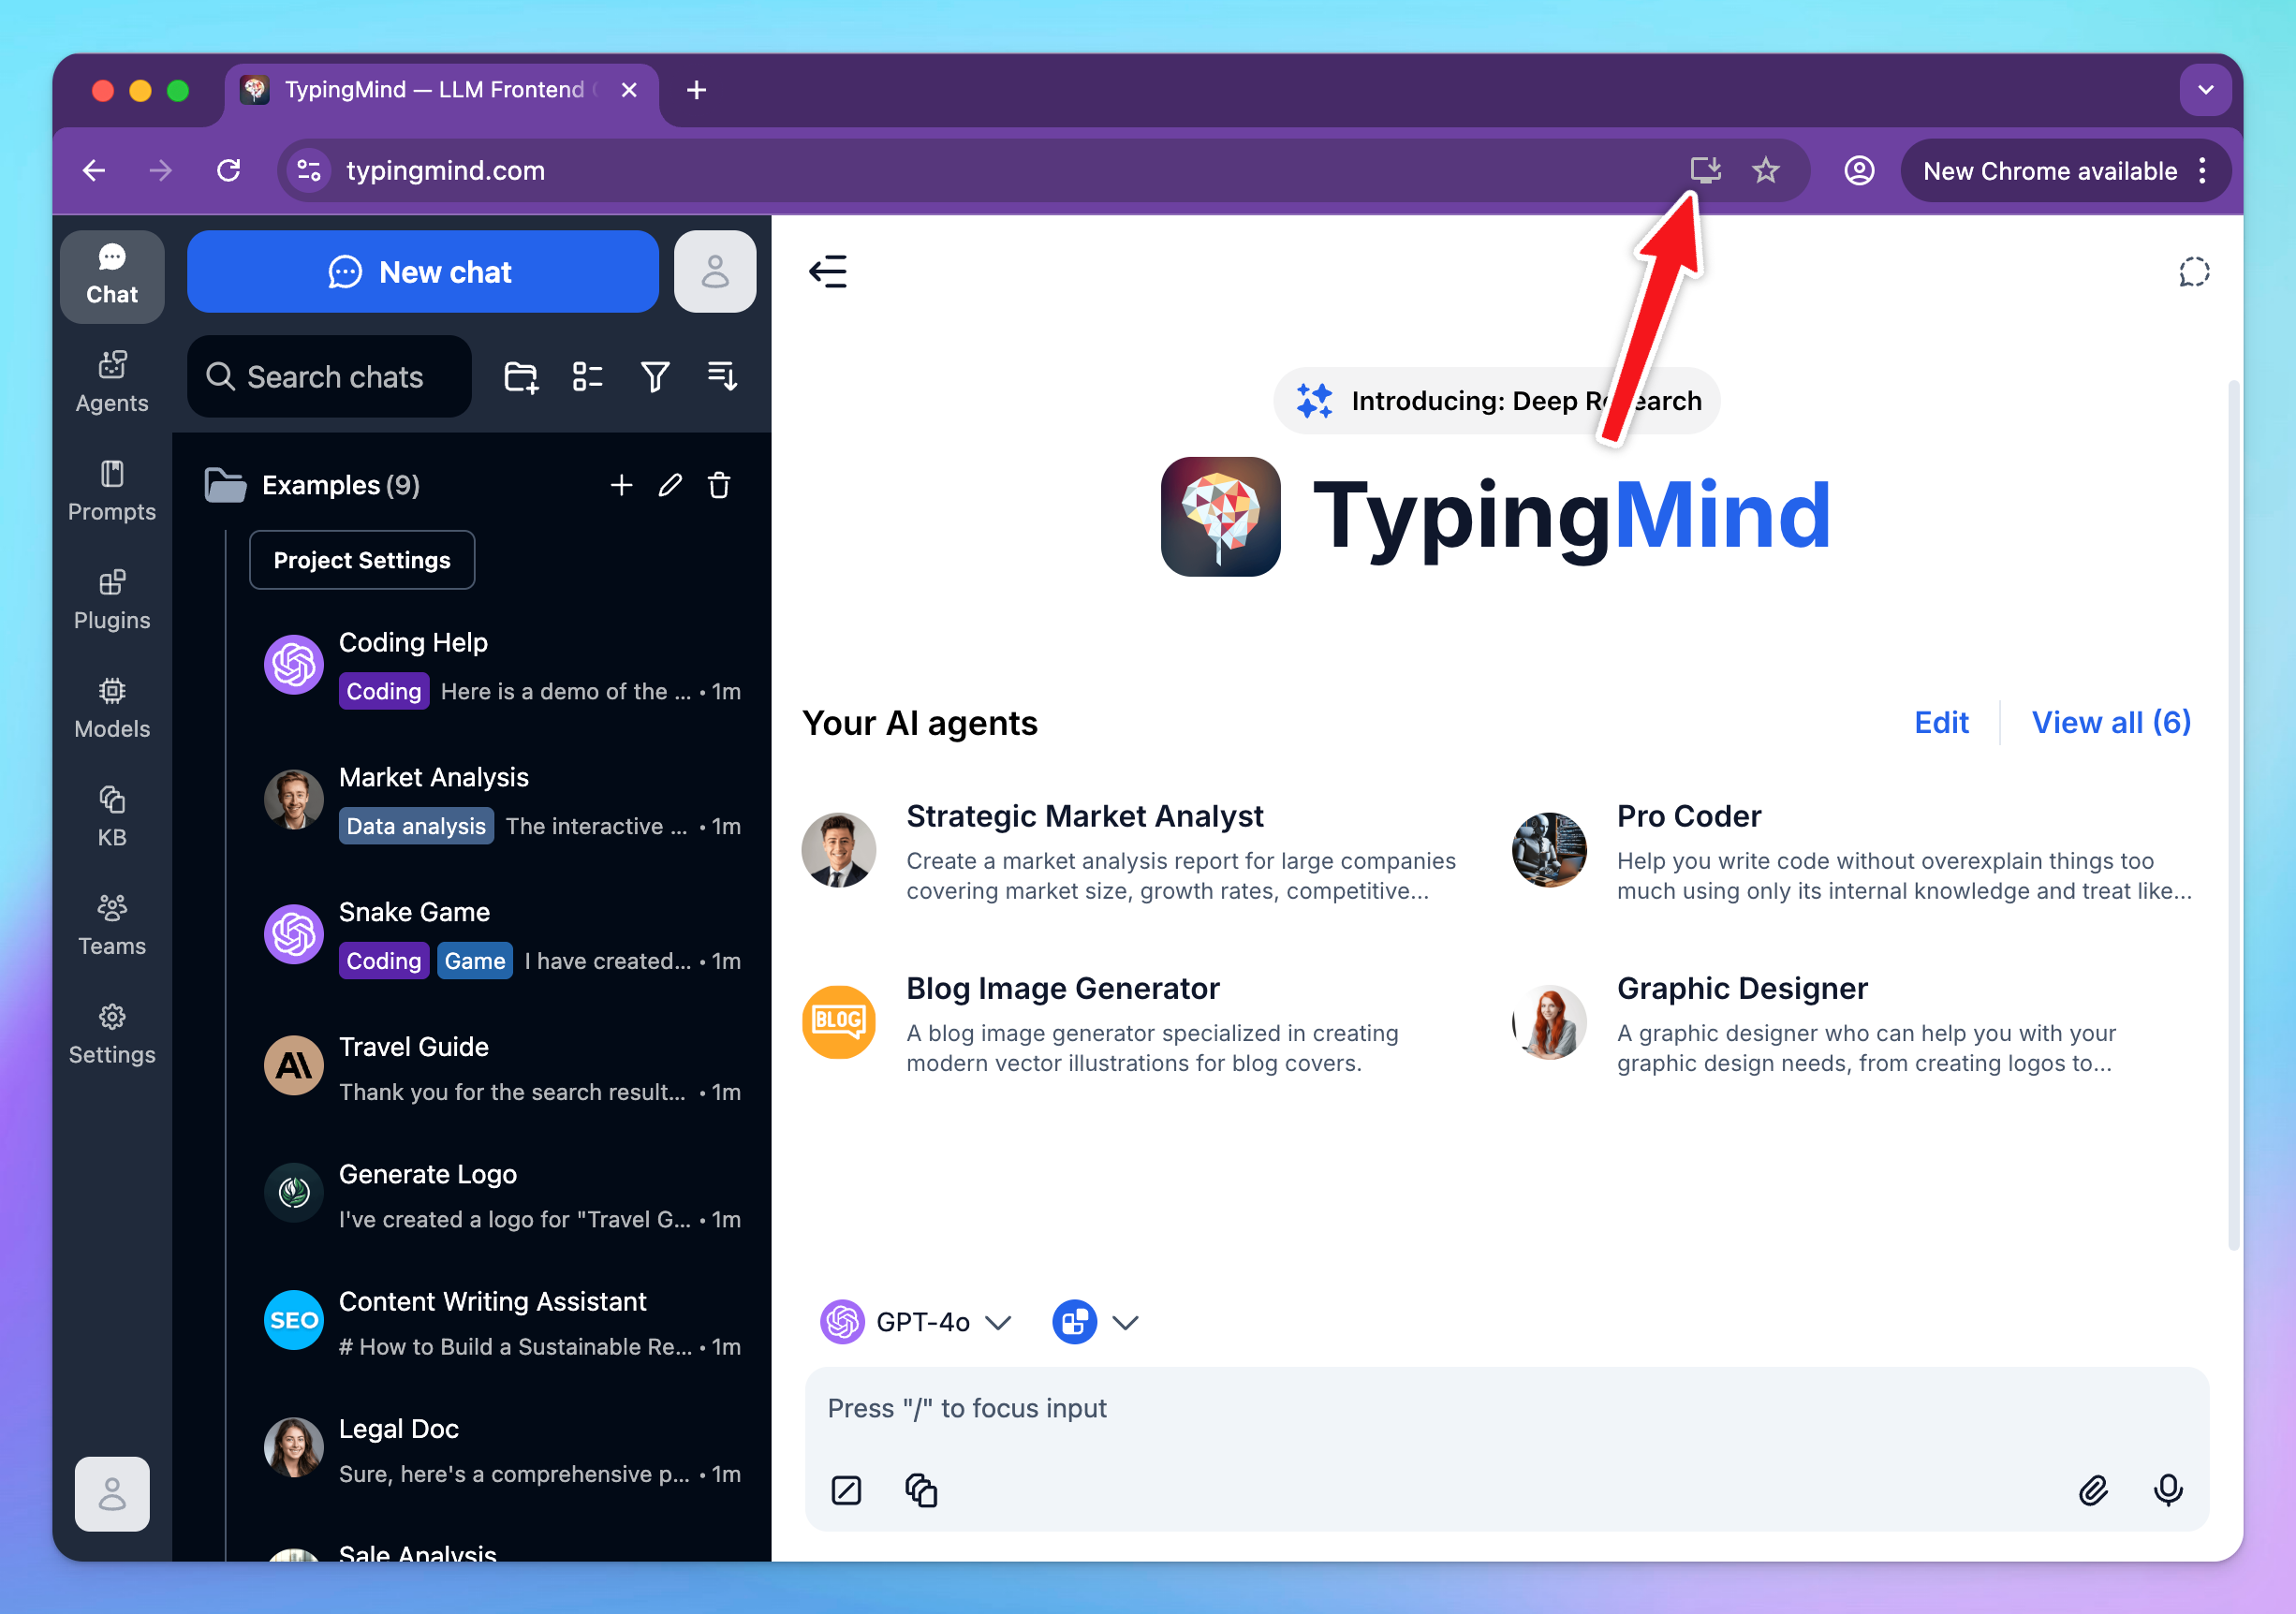2296x1614 pixels.
Task: Click the New chat button
Action: [x=422, y=272]
